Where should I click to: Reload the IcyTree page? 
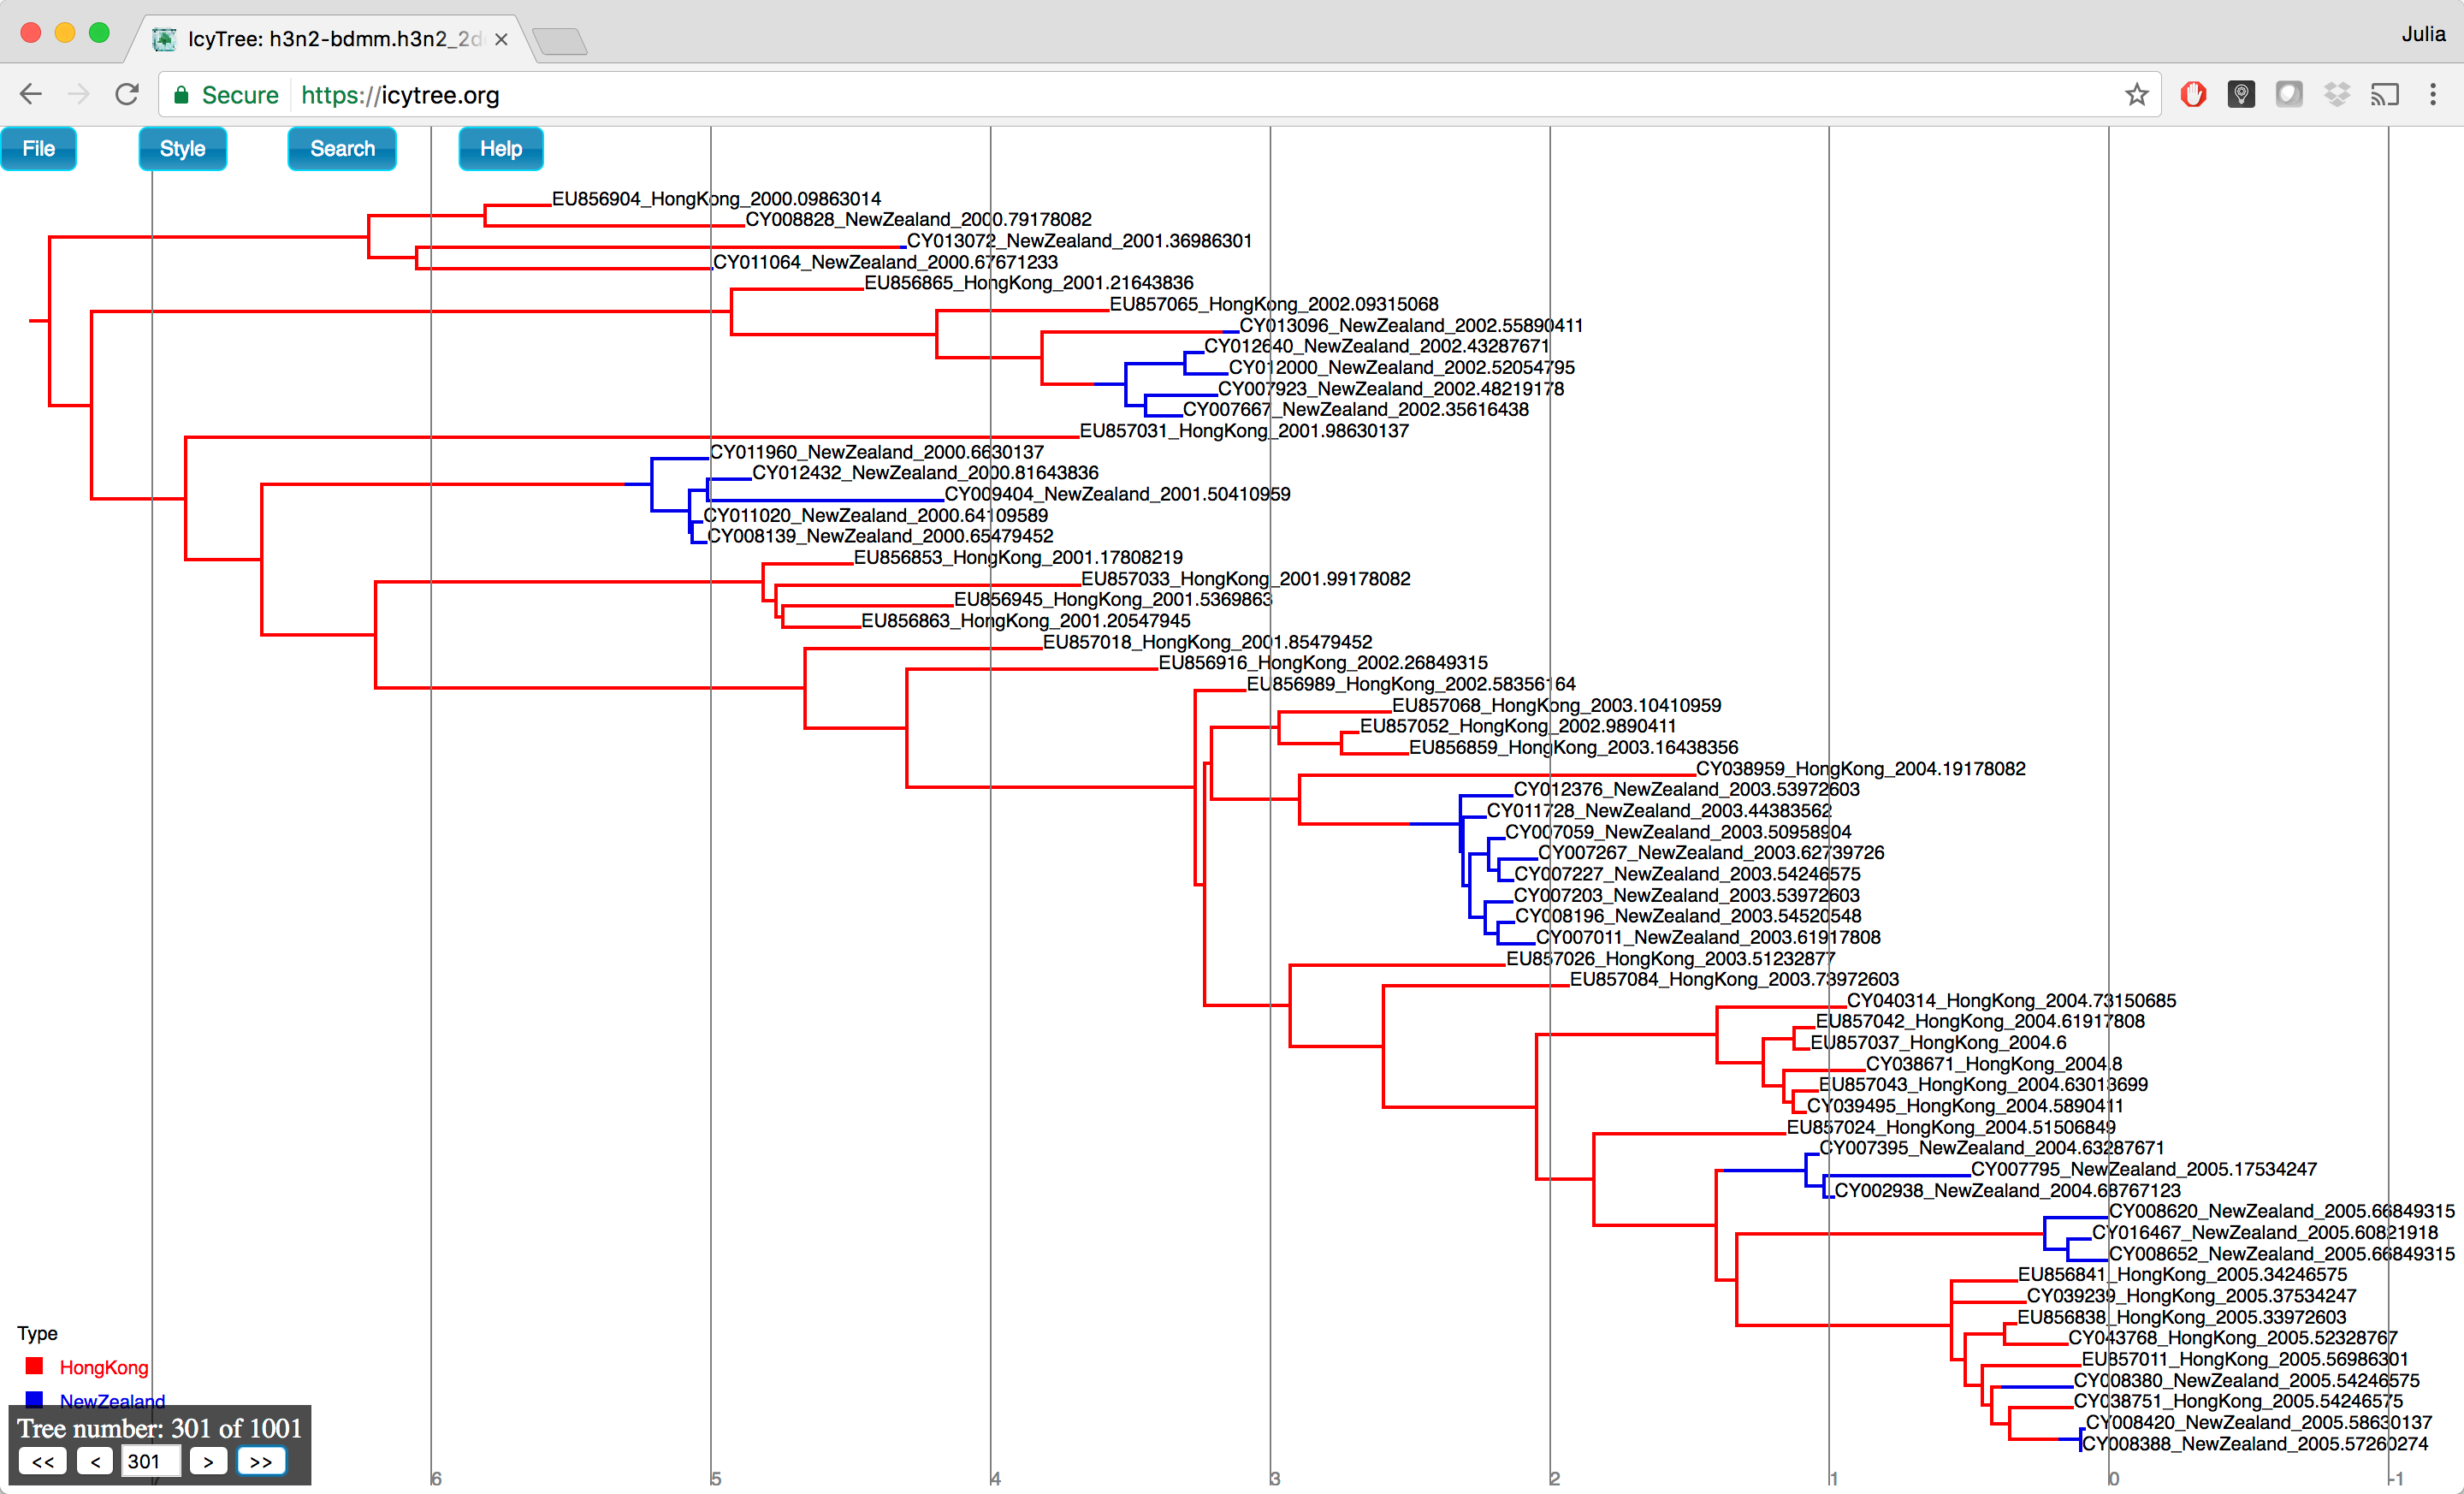pyautogui.click(x=127, y=94)
